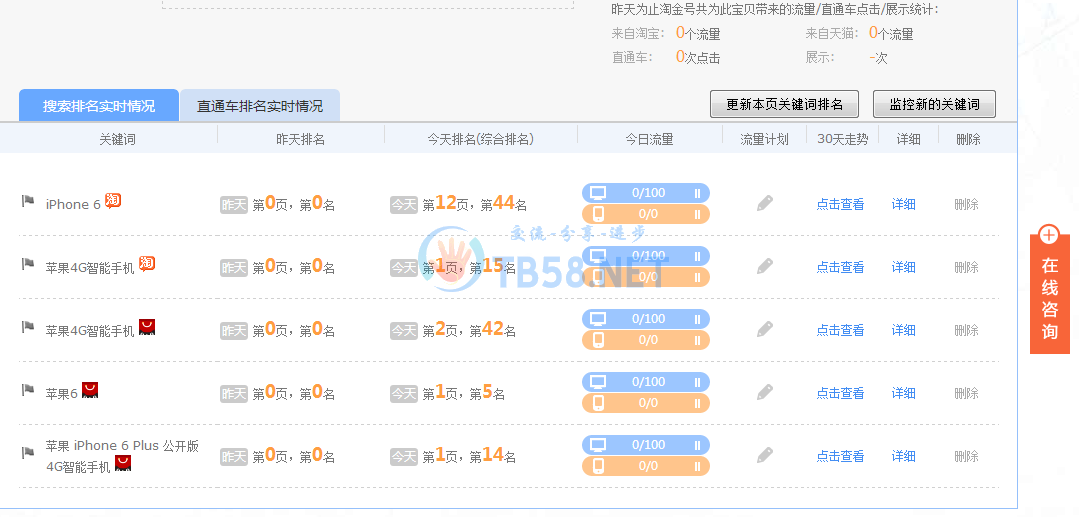Image resolution: width=1079 pixels, height=517 pixels.
Task: Open pencil edit for Taobao 苹果4G智能手机 row
Action: (765, 266)
